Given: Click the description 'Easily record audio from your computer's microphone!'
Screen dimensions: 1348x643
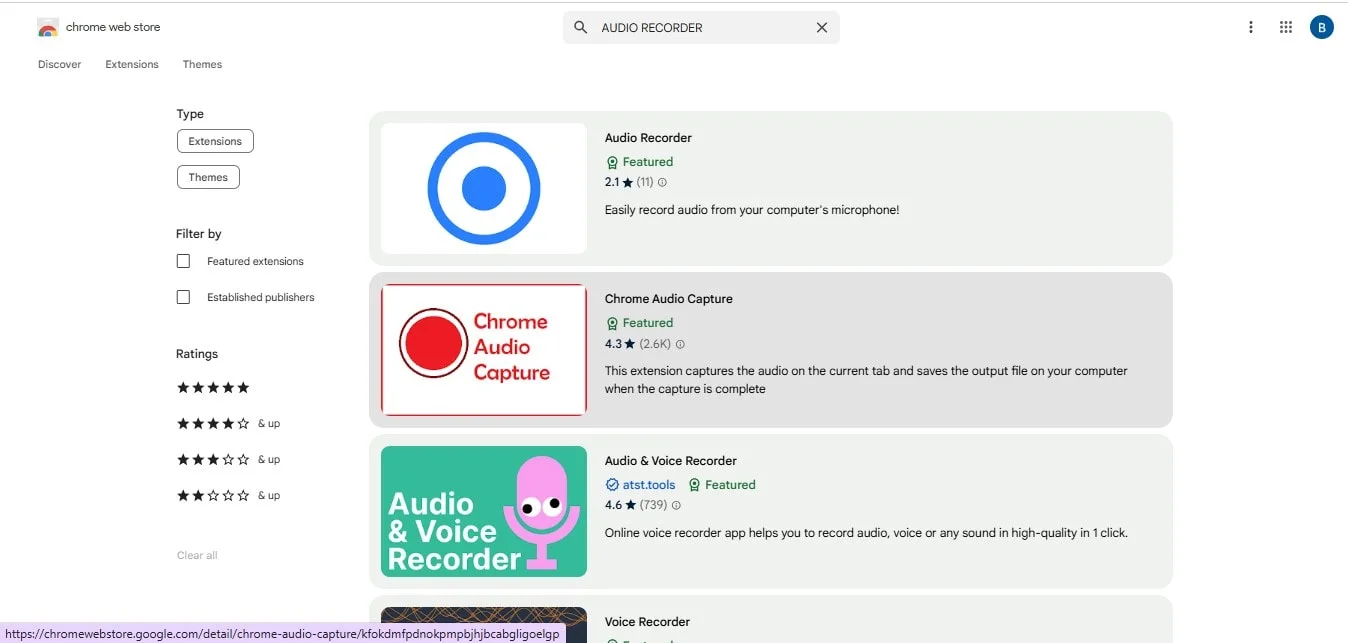Looking at the screenshot, I should [752, 210].
